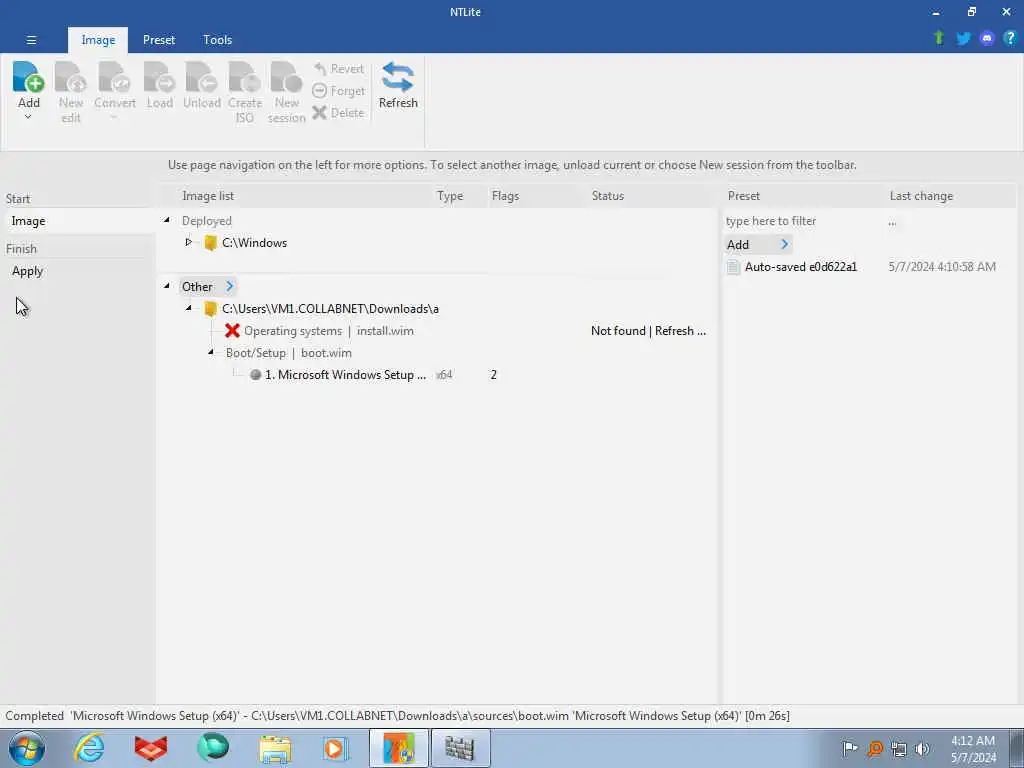Select the Operating systems install.wim row

point(328,331)
